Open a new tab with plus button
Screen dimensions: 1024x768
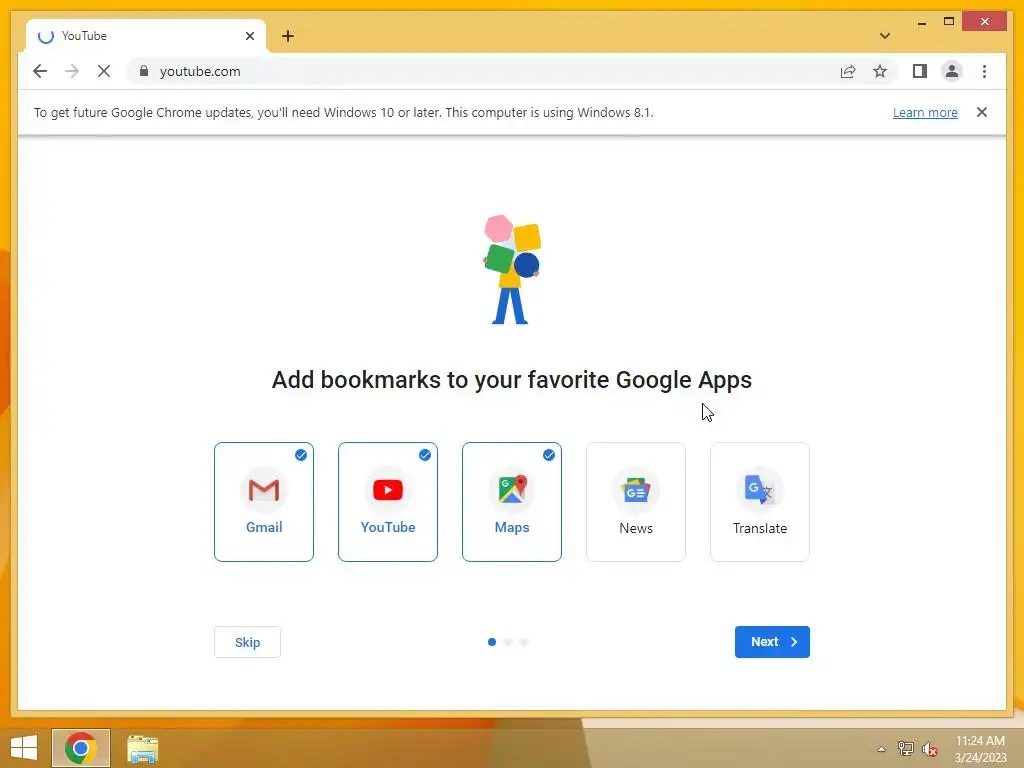288,36
